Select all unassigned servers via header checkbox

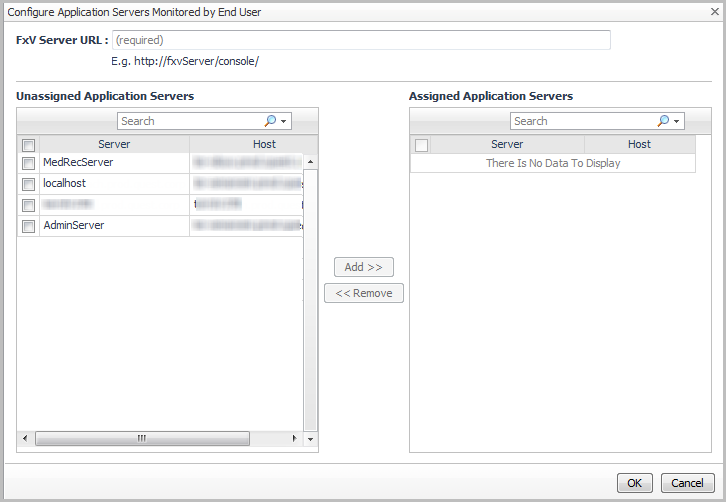coord(29,145)
